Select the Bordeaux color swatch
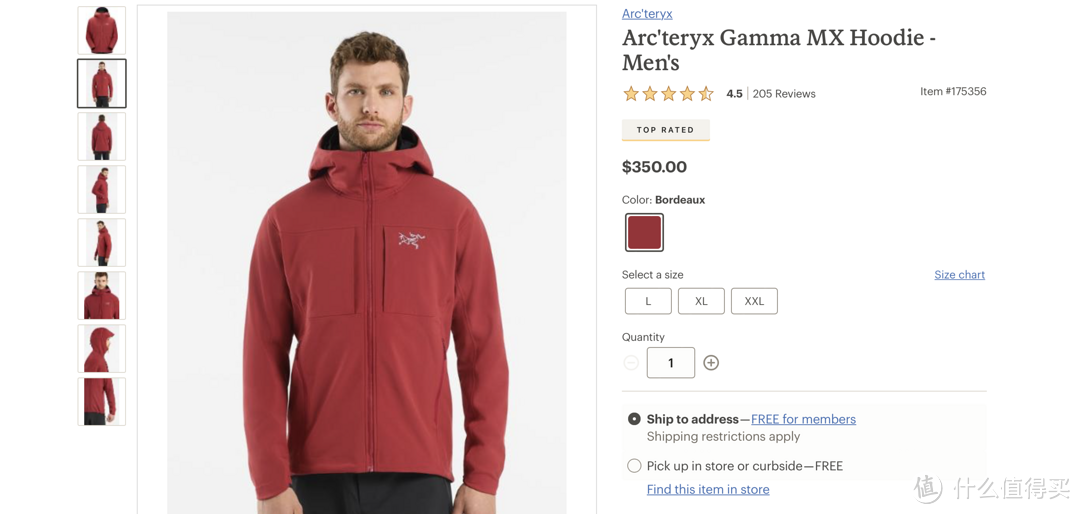 coord(645,232)
